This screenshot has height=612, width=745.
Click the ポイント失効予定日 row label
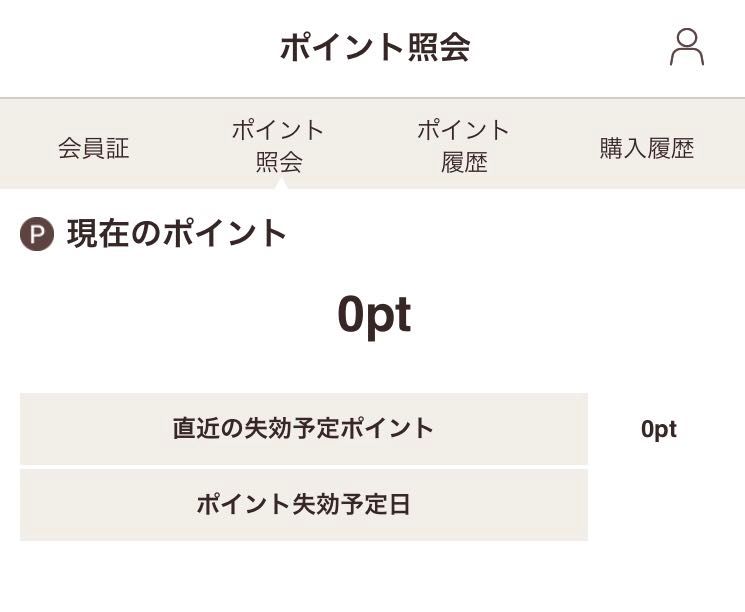click(x=303, y=504)
